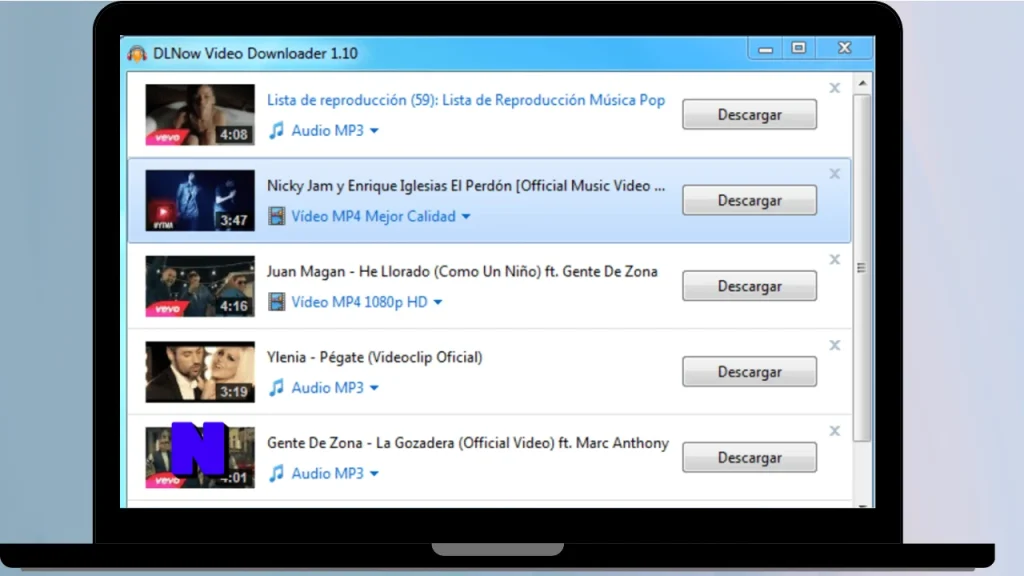
Task: Select title Juan Magan - He Llorado
Action: coord(462,271)
